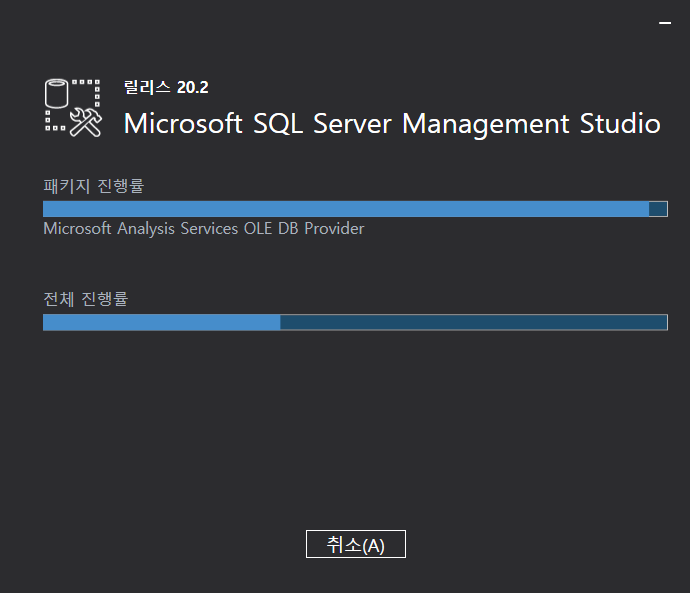Click the word "Microsoft" in the large title
Screen dimensions: 690x593
pyautogui.click(x=183, y=124)
